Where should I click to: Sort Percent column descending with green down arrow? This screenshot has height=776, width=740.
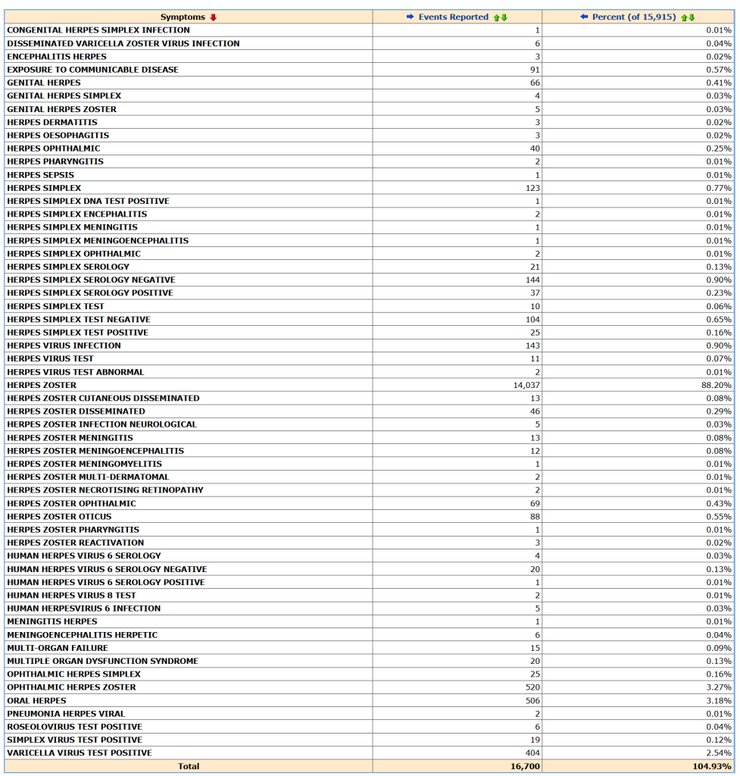point(692,17)
